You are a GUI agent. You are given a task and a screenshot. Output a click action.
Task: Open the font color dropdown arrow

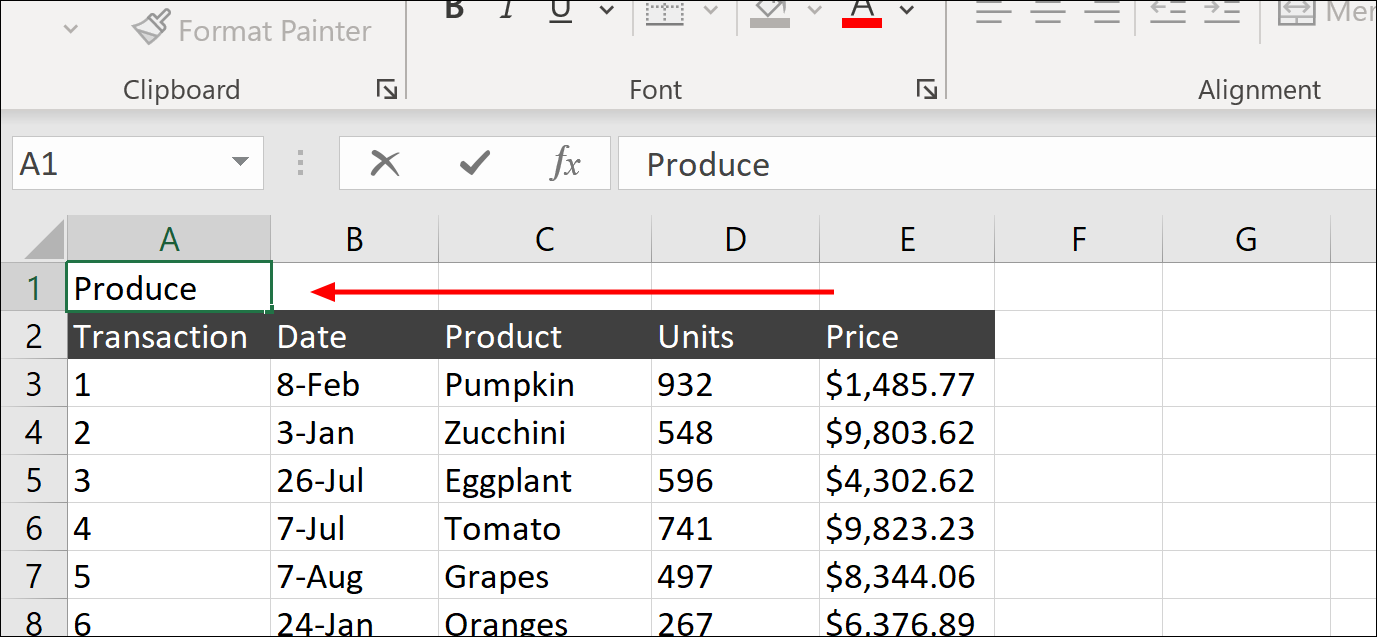click(907, 11)
